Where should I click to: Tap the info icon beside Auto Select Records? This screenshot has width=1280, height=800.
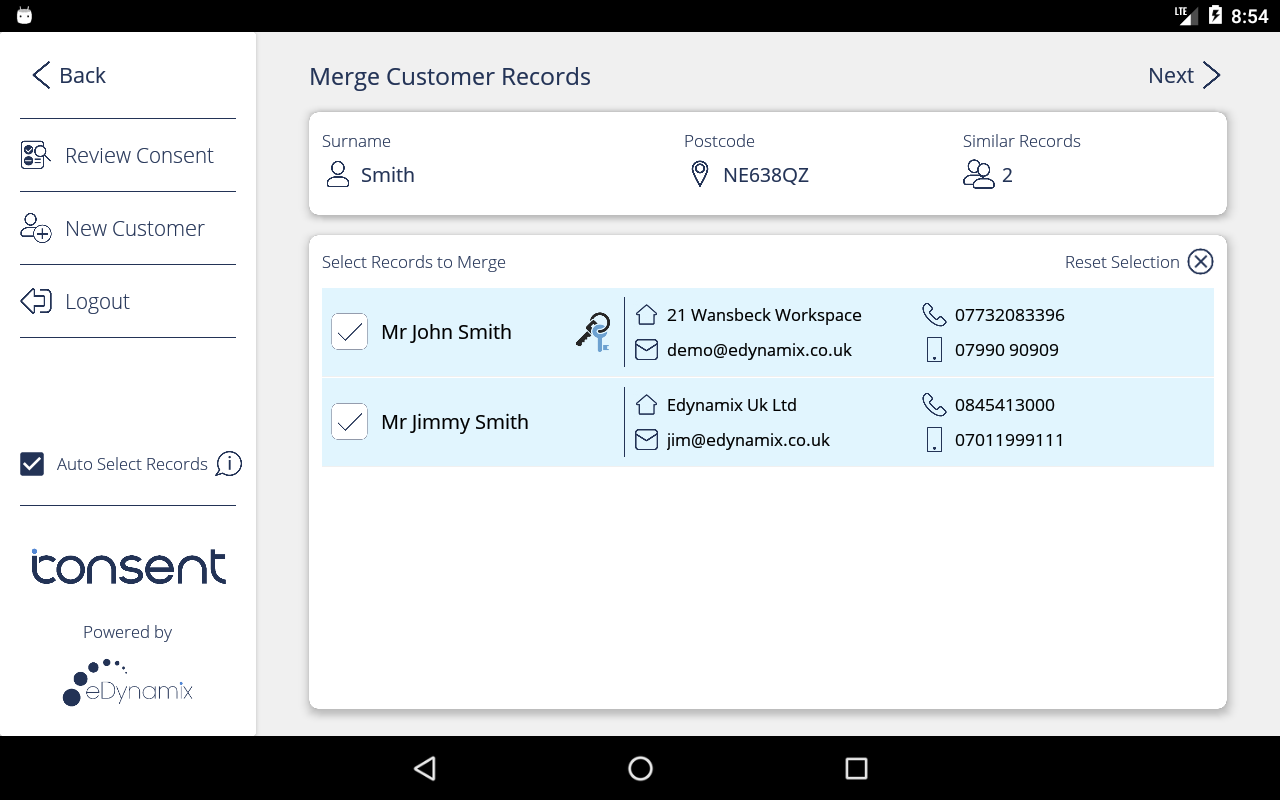[229, 464]
